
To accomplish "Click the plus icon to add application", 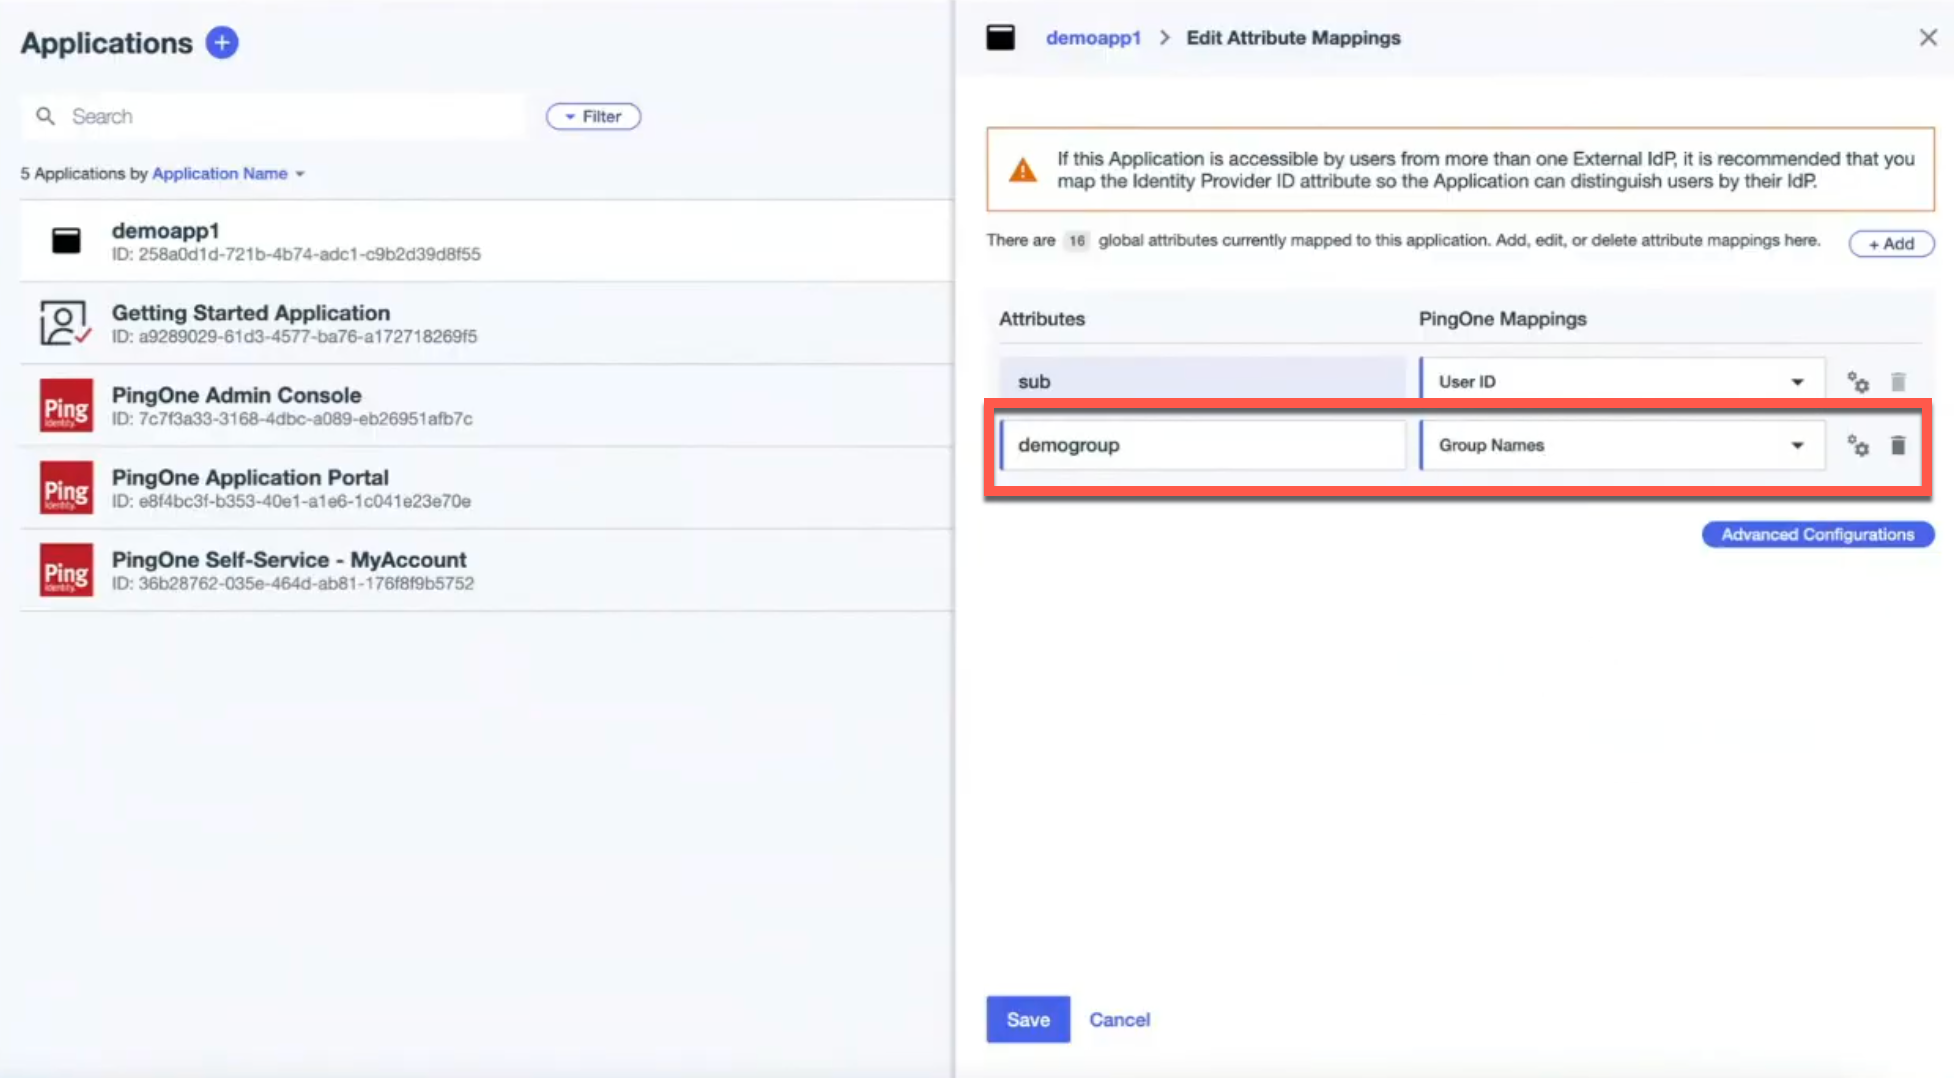I will [x=222, y=43].
